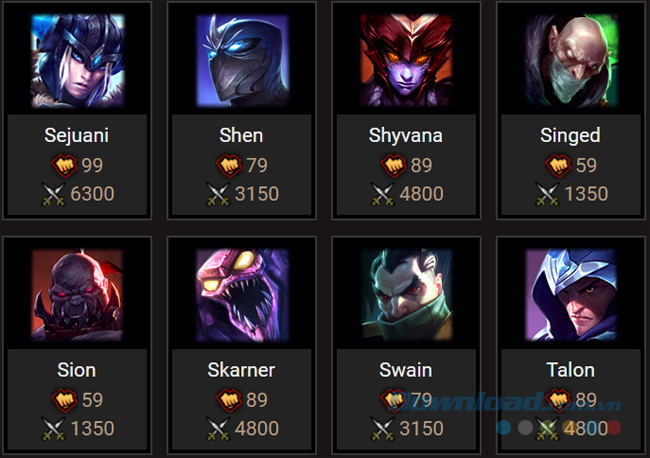Click the fist RP icon under Shyvana

393,165
